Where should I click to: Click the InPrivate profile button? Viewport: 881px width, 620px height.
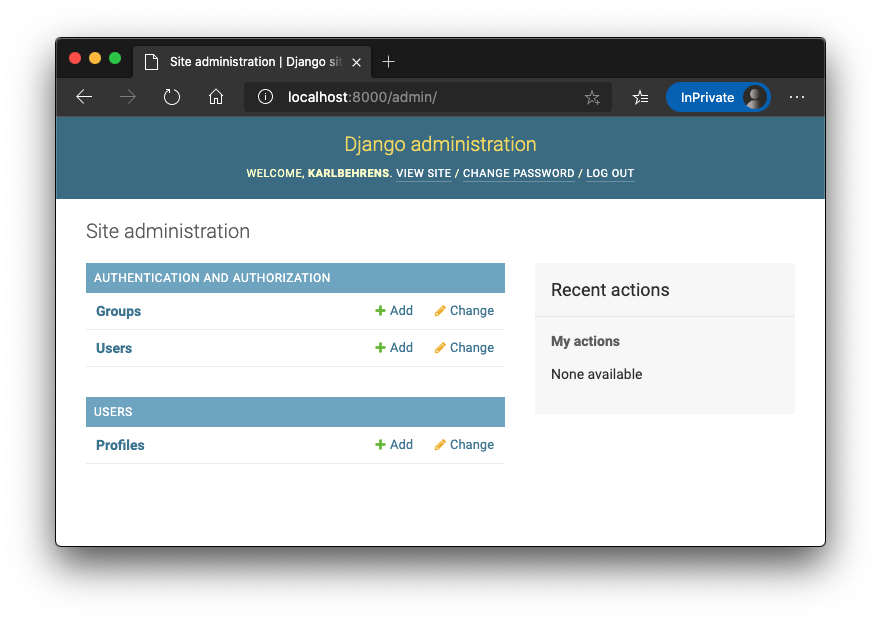(718, 97)
